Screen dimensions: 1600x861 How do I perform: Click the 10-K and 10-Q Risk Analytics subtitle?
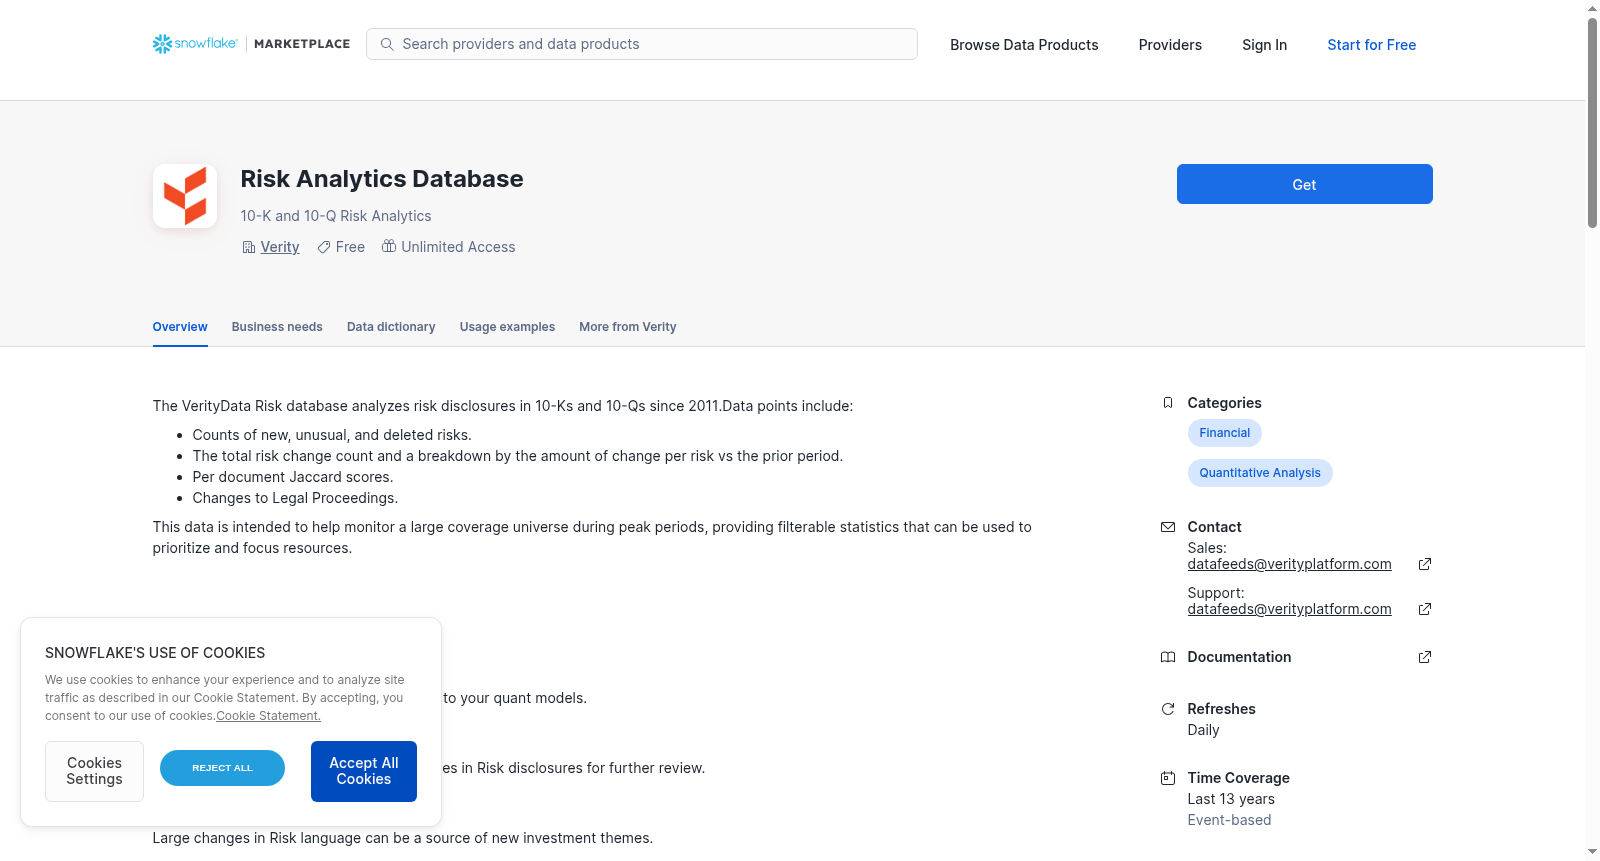(336, 216)
